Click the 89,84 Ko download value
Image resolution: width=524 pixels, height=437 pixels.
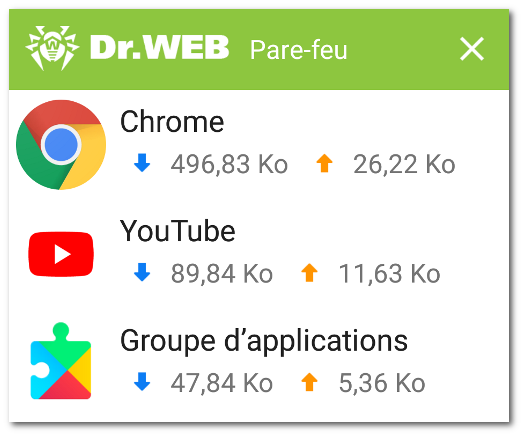[x=222, y=273]
